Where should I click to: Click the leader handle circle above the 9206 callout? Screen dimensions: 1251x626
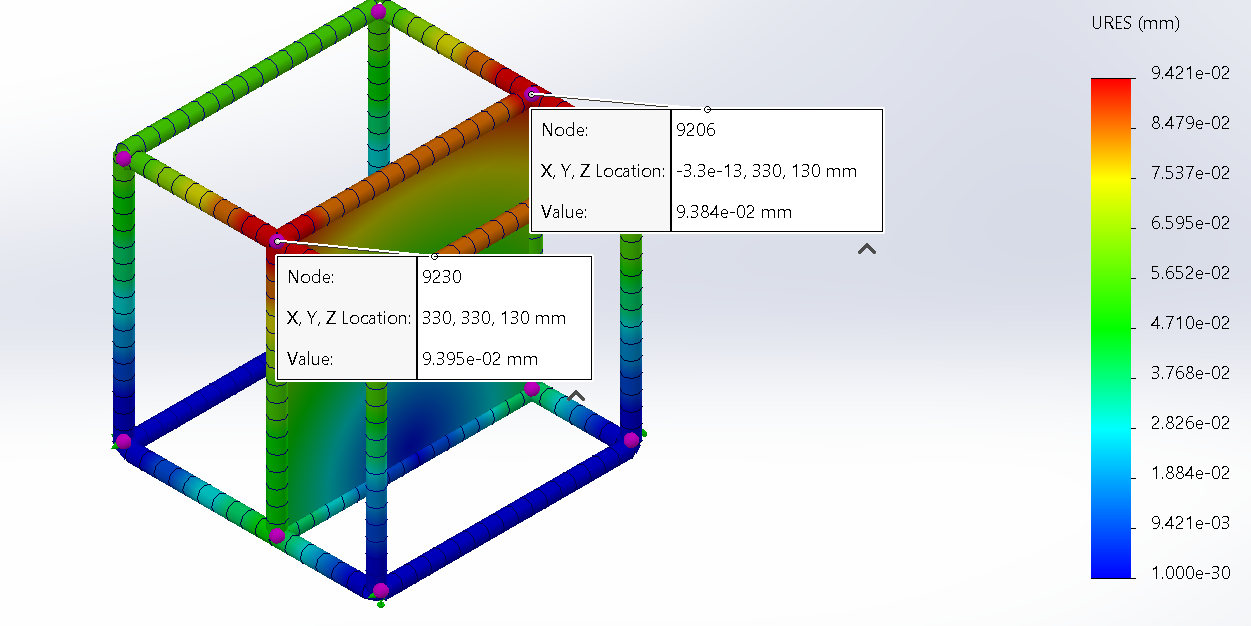tap(707, 109)
